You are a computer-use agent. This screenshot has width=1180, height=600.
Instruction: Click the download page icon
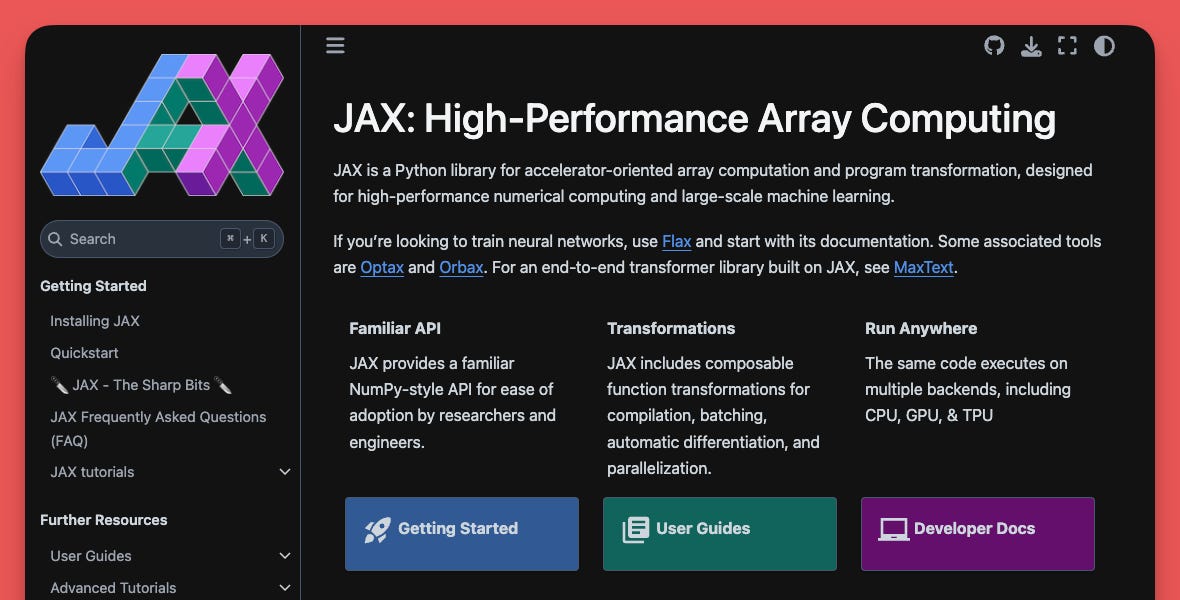click(1031, 45)
